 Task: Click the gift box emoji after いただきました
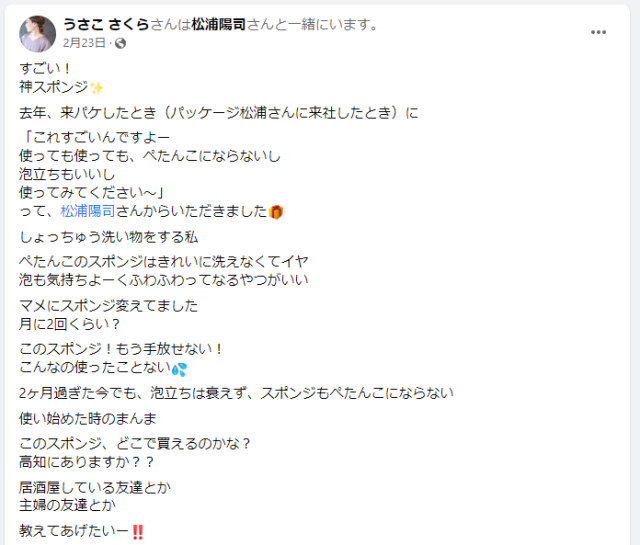pyautogui.click(x=276, y=212)
